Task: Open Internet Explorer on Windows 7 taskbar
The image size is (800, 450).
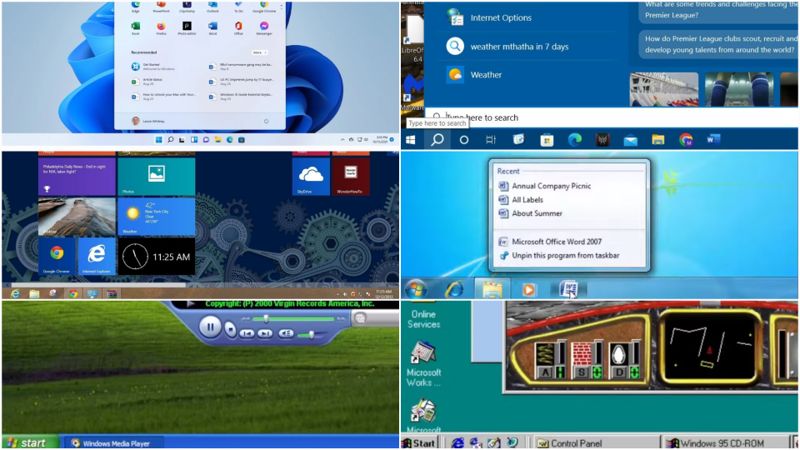Action: click(x=454, y=289)
